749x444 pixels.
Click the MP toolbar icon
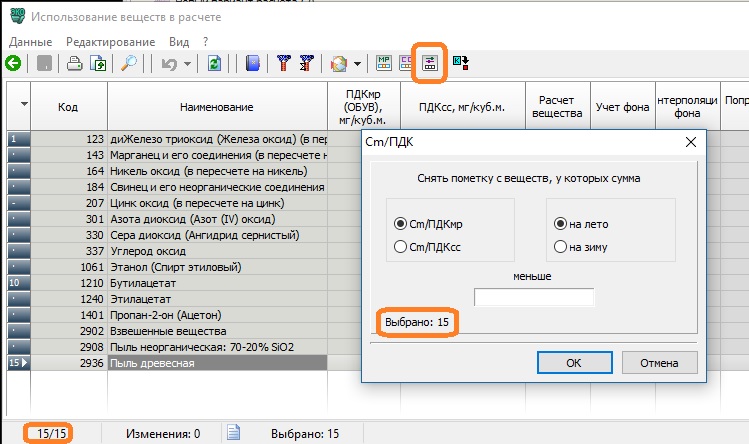coord(383,63)
